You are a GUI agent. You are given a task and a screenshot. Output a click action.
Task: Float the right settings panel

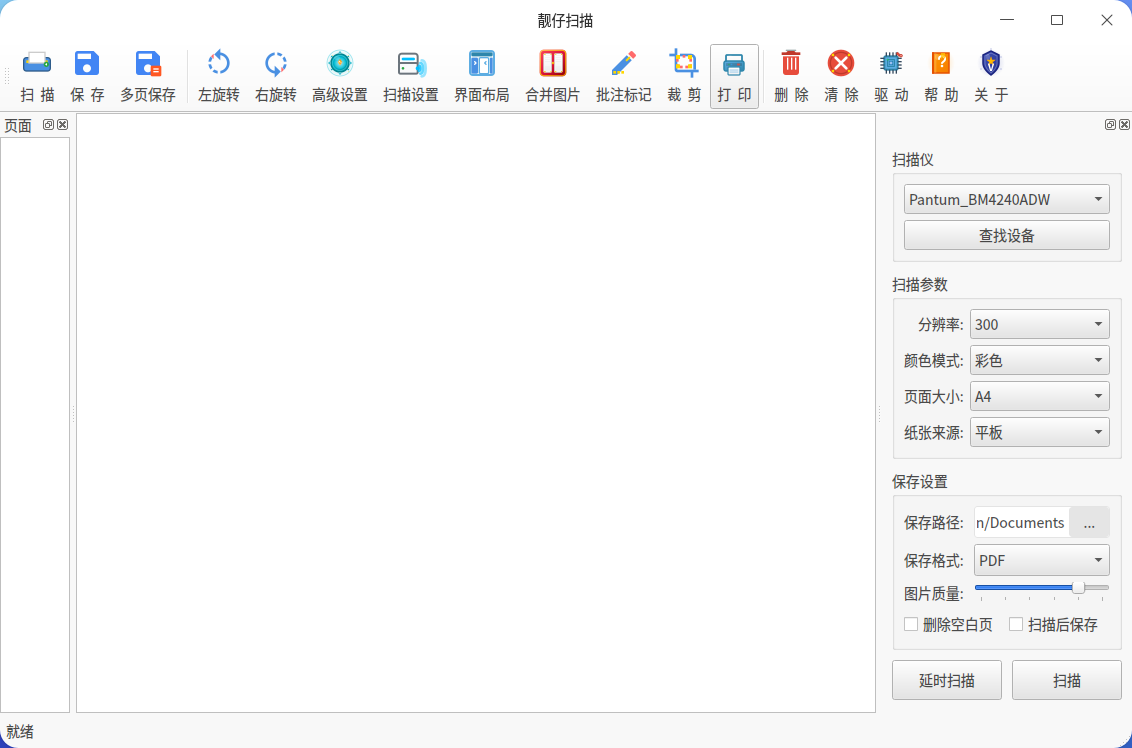coord(1110,124)
